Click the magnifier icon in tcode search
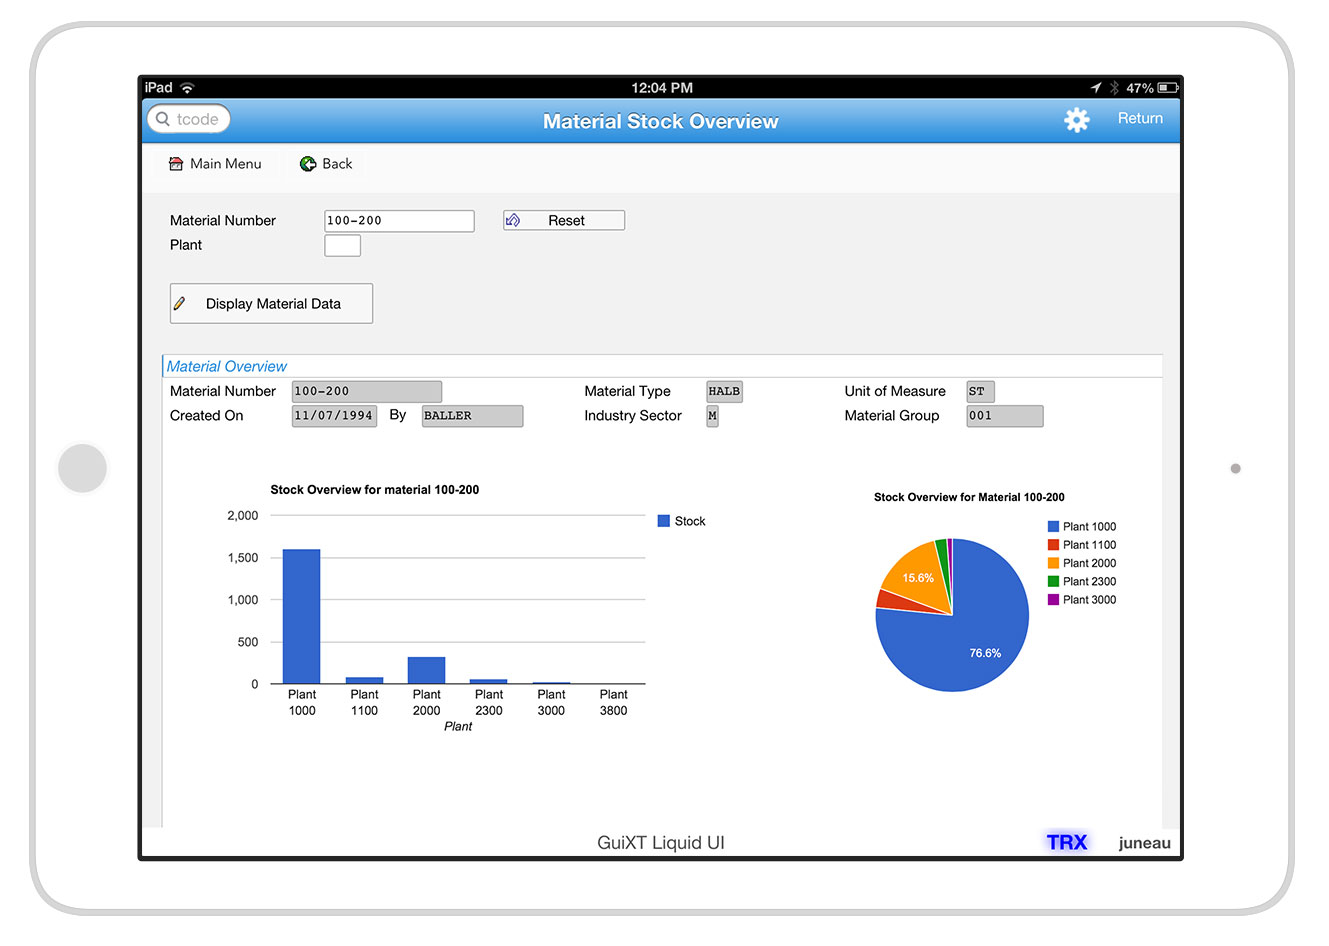This screenshot has height=946, width=1329. [163, 119]
